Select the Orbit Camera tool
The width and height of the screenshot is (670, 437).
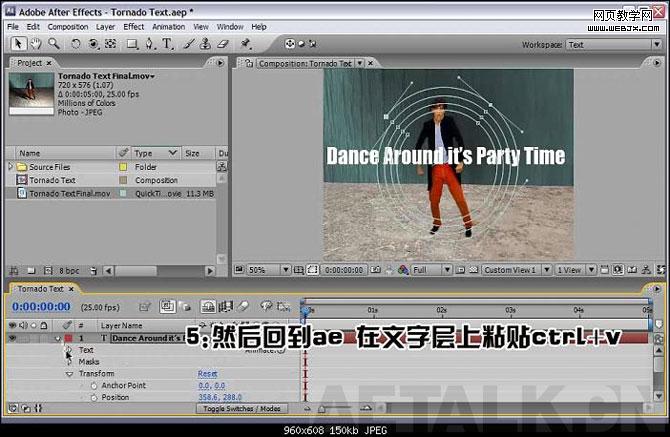tap(93, 44)
